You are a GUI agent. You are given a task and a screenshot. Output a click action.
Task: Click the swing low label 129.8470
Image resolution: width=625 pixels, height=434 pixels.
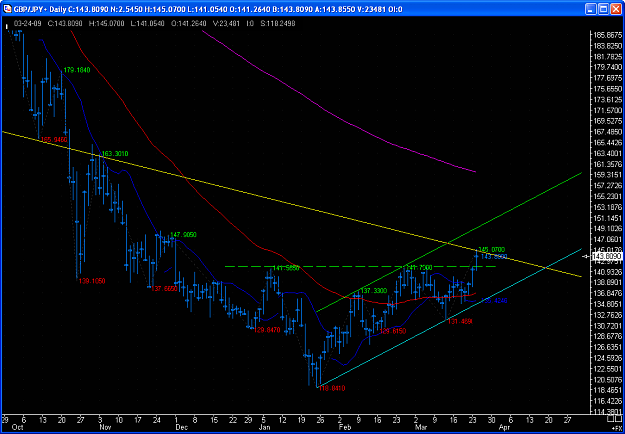pos(267,330)
